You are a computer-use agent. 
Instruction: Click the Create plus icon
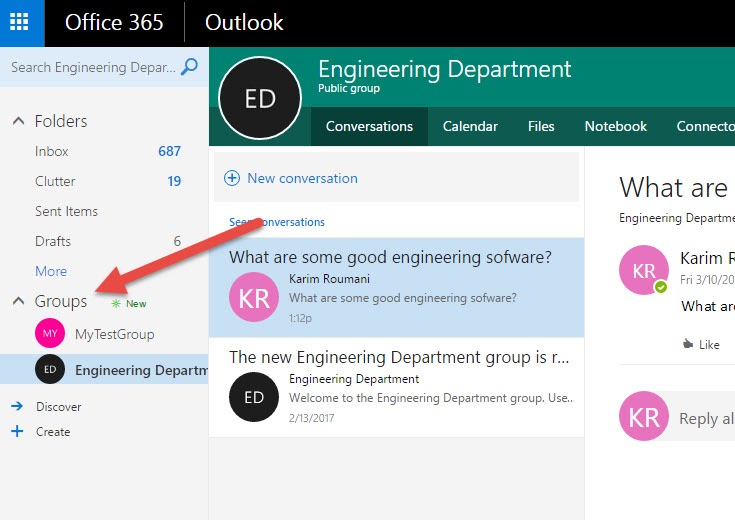tap(17, 431)
